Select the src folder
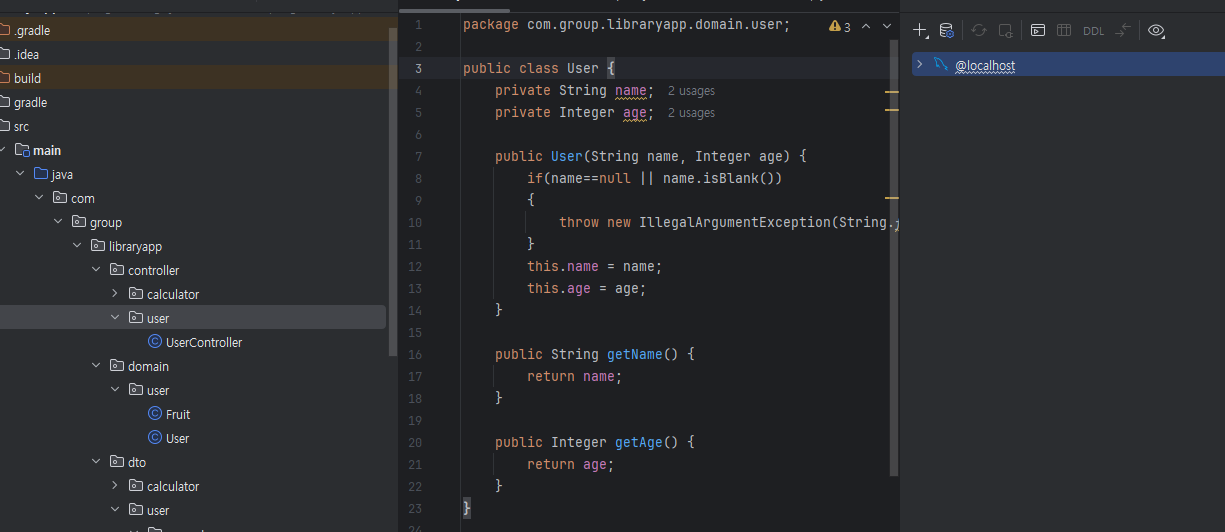Image resolution: width=1225 pixels, height=532 pixels. [x=193, y=126]
